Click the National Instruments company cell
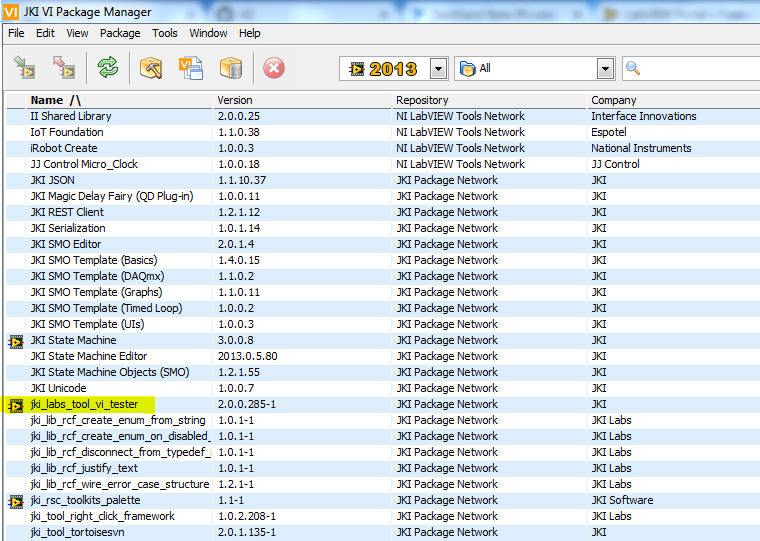Screen dimensions: 760x541 [x=641, y=148]
